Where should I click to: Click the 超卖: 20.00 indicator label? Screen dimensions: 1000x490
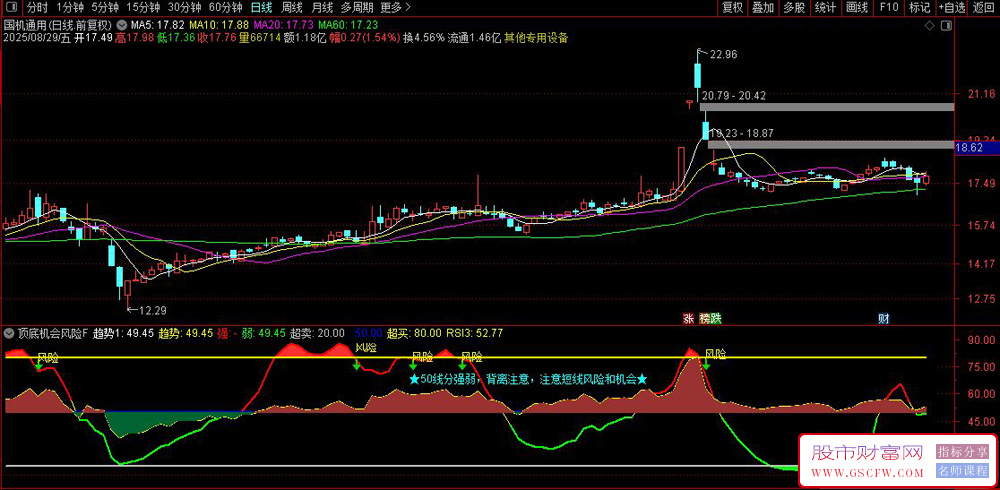click(317, 333)
